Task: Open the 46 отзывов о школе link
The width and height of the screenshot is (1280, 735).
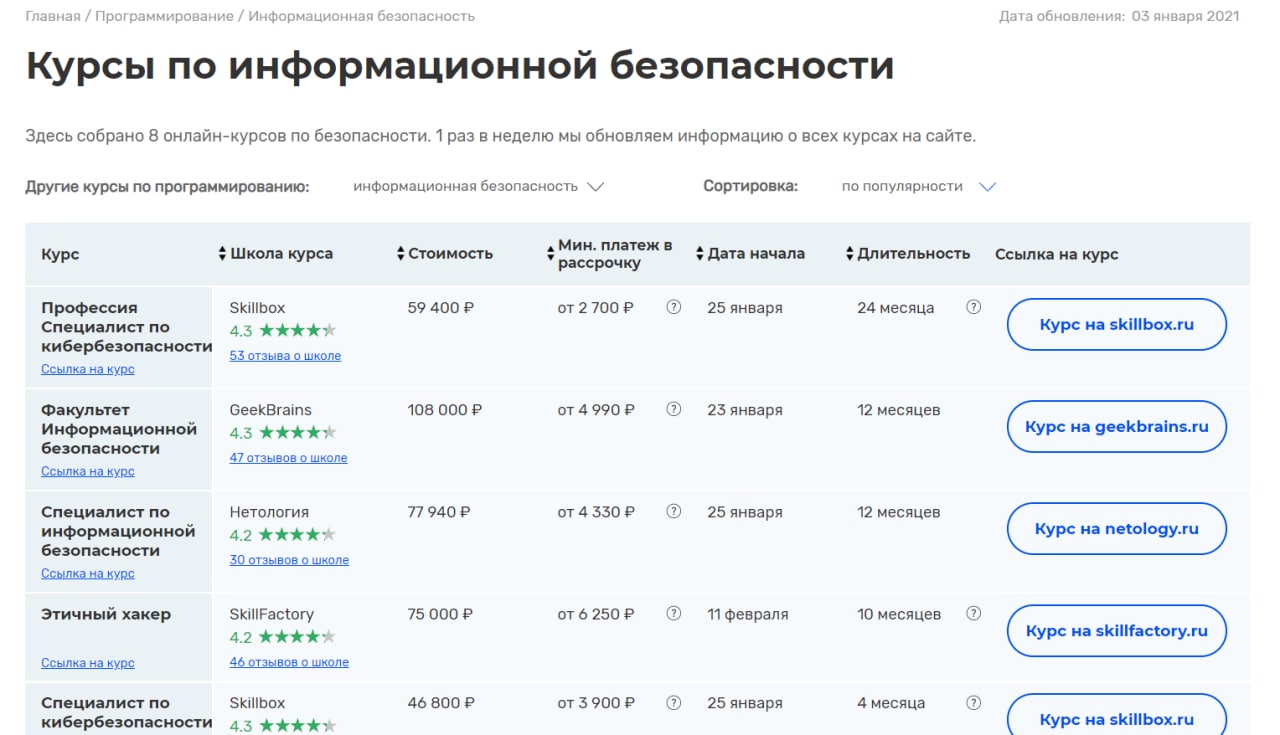Action: point(289,661)
